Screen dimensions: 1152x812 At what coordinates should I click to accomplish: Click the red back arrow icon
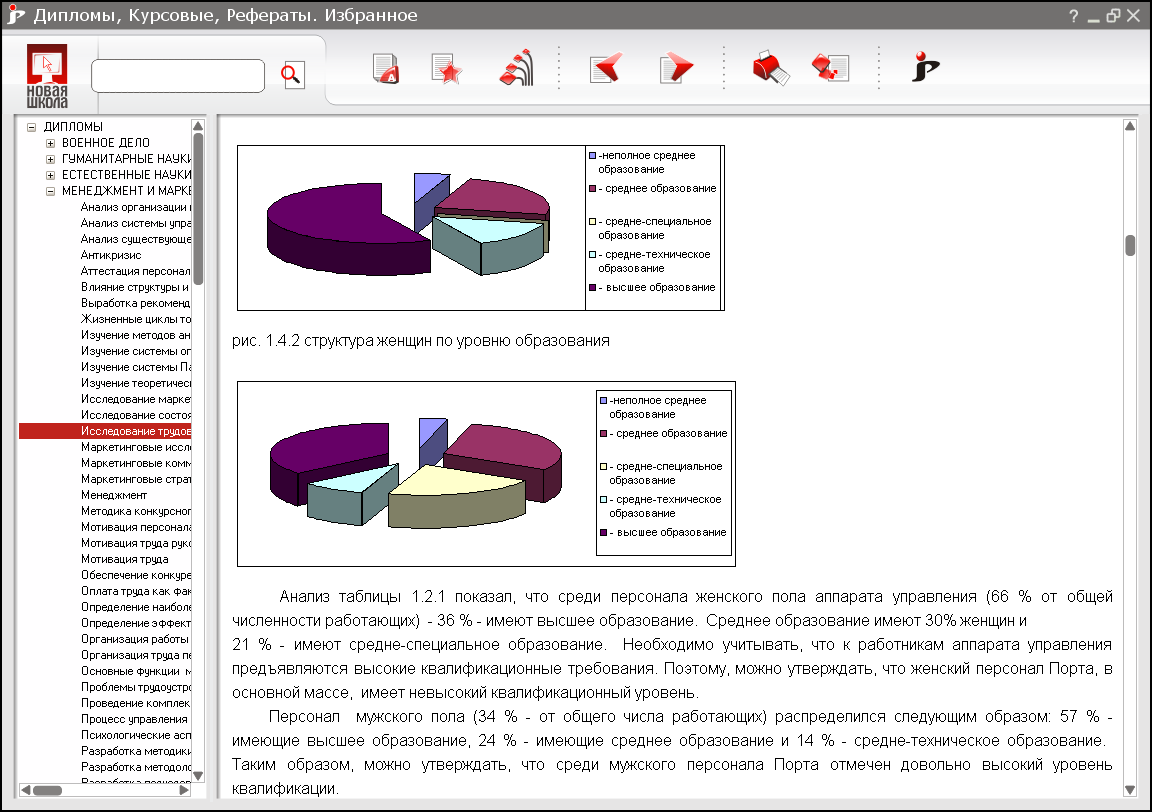pyautogui.click(x=605, y=68)
